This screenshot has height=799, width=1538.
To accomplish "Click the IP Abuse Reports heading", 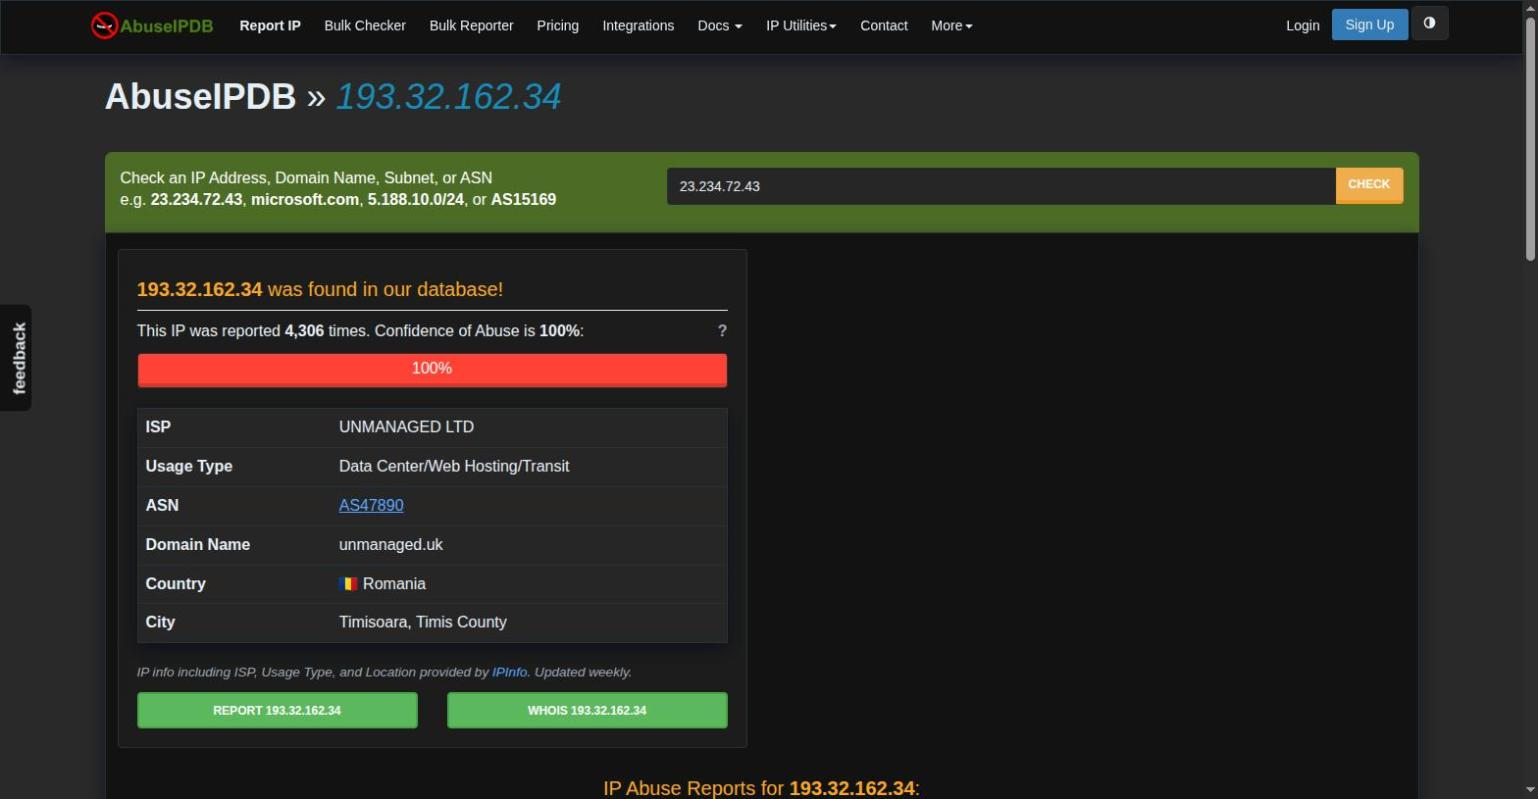I will (761, 788).
